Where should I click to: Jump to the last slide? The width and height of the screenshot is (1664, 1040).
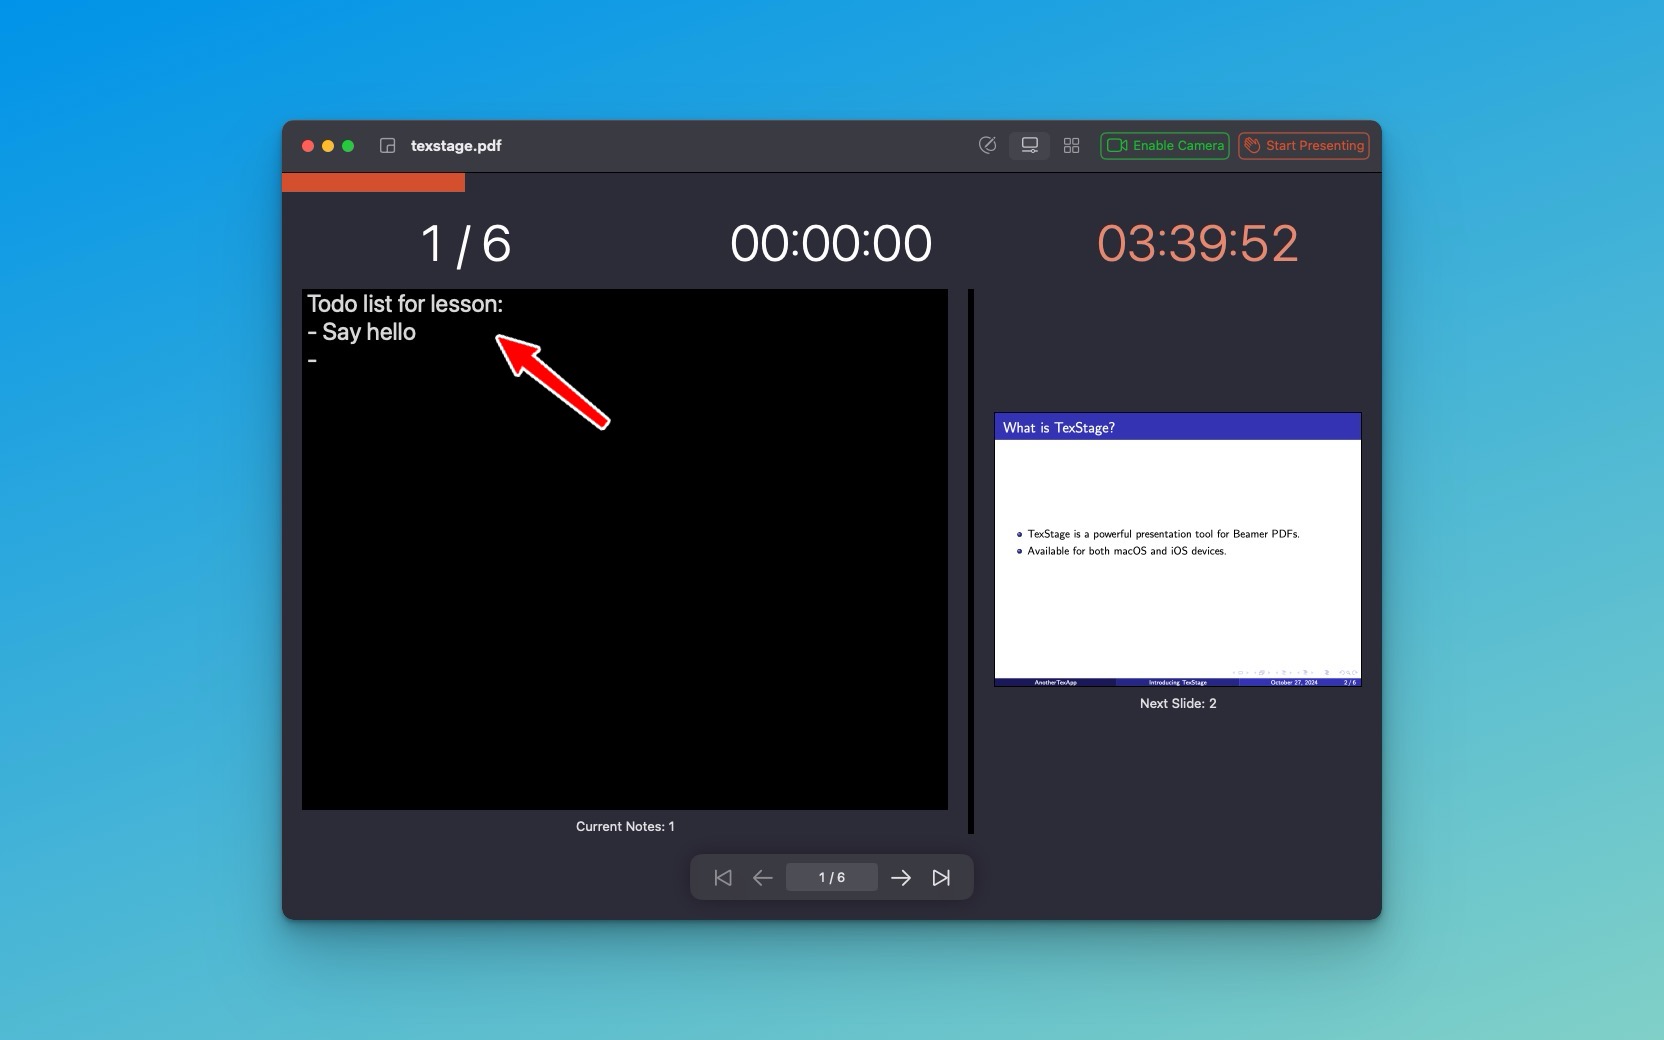[941, 877]
